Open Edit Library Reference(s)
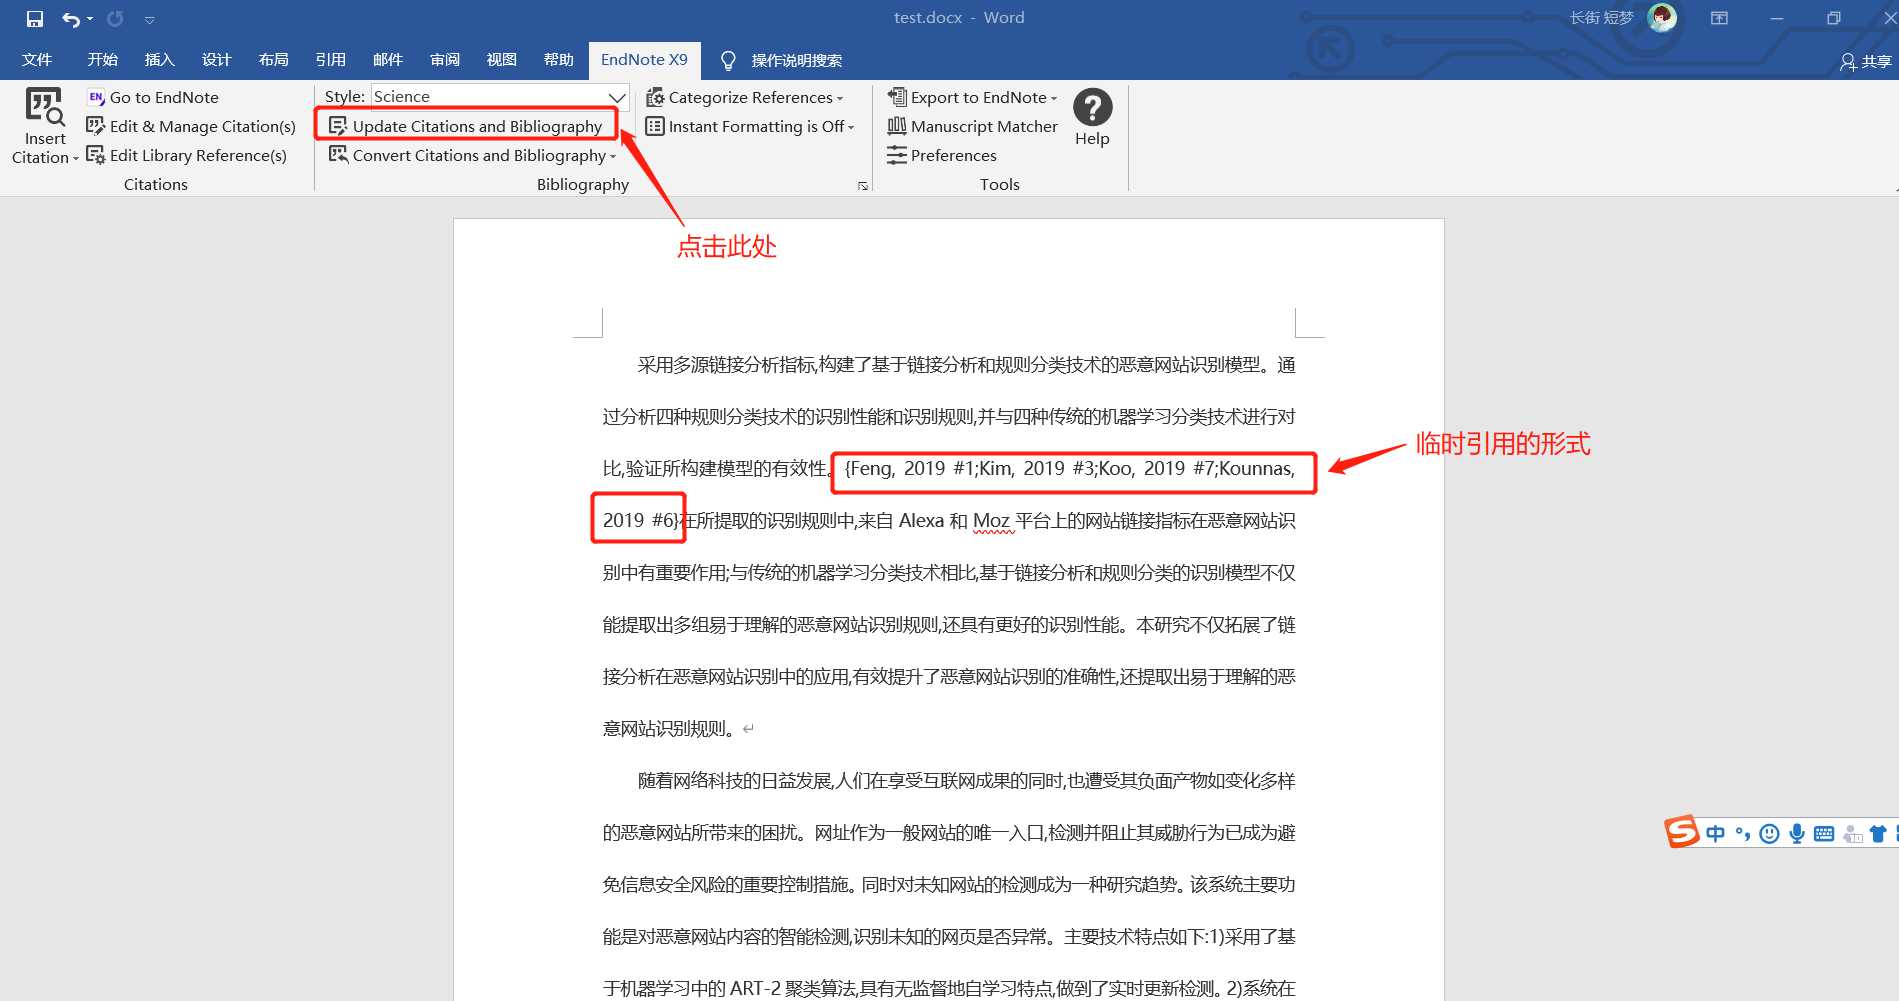 [187, 155]
